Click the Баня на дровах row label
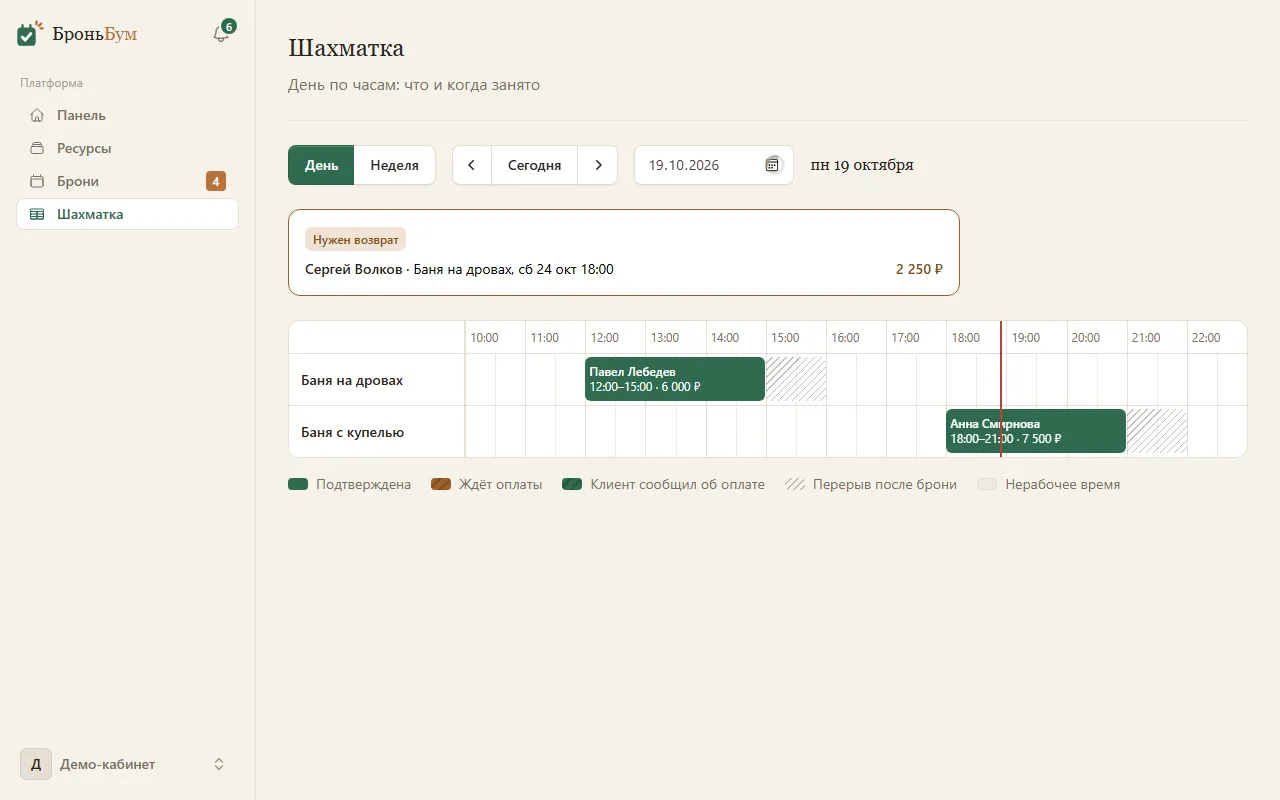This screenshot has height=800, width=1280. [x=352, y=380]
